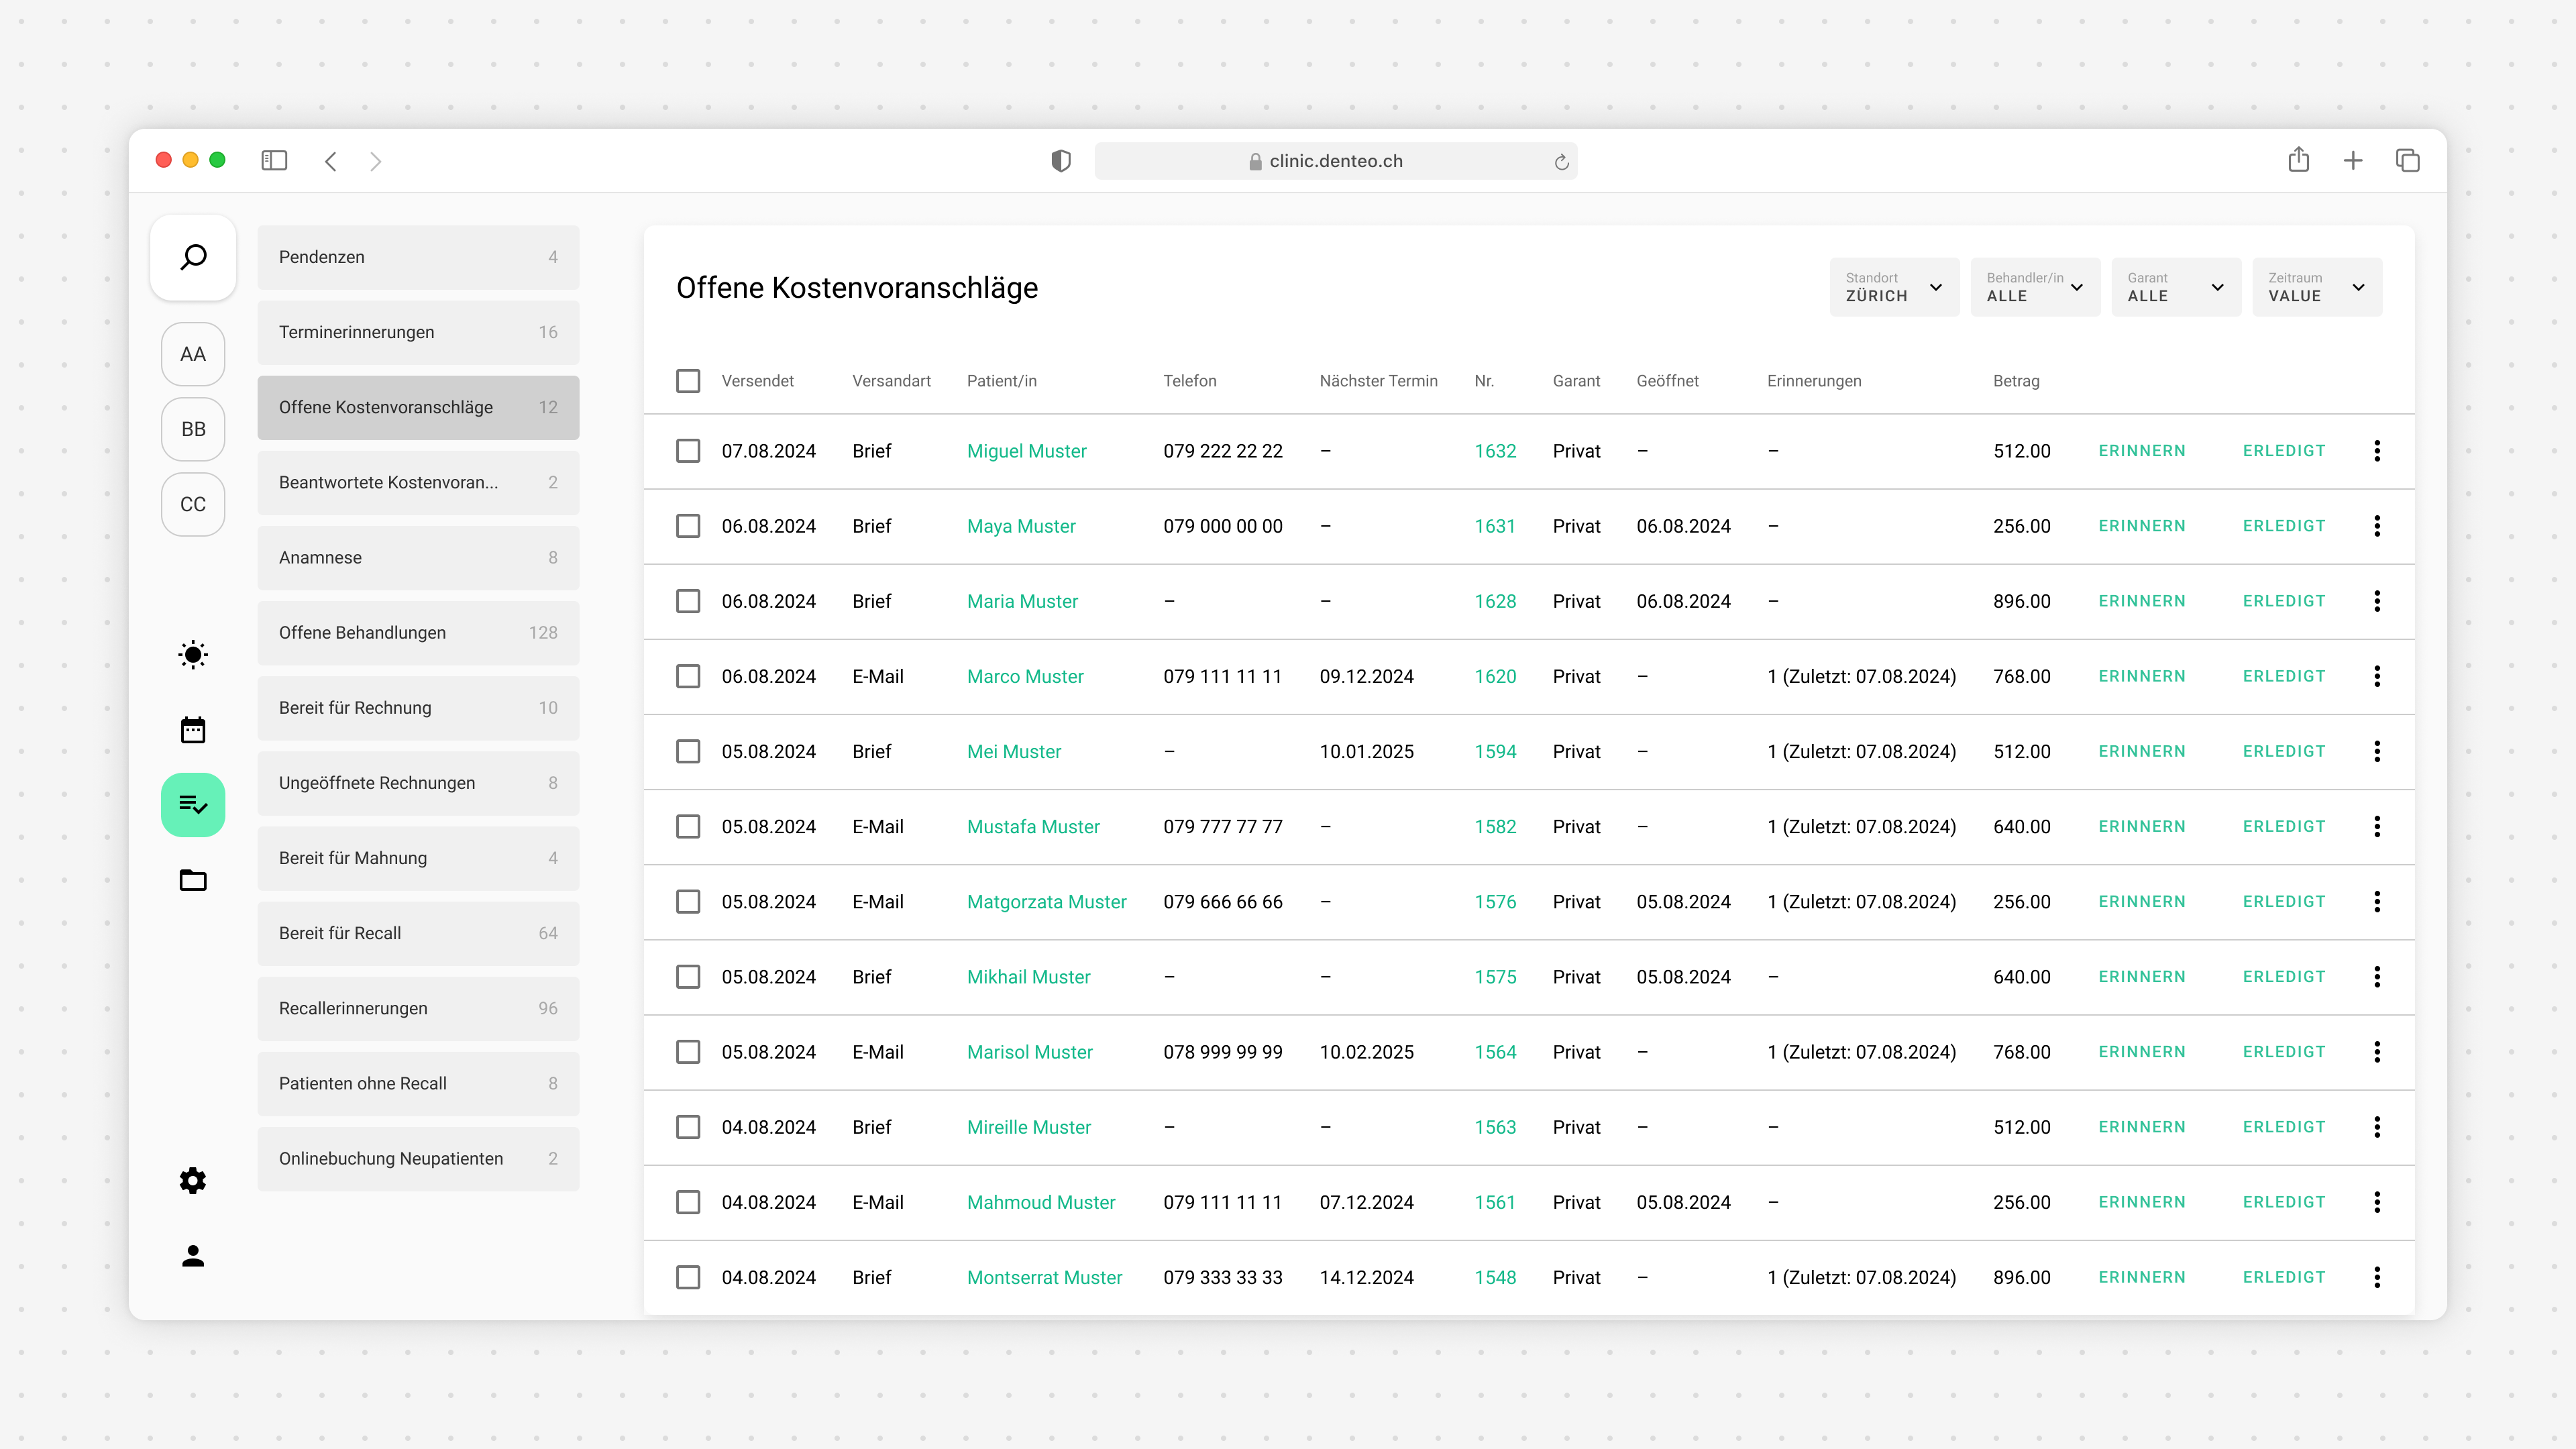
Task: Select the checkbox for Marco Muster row
Action: coord(688,676)
